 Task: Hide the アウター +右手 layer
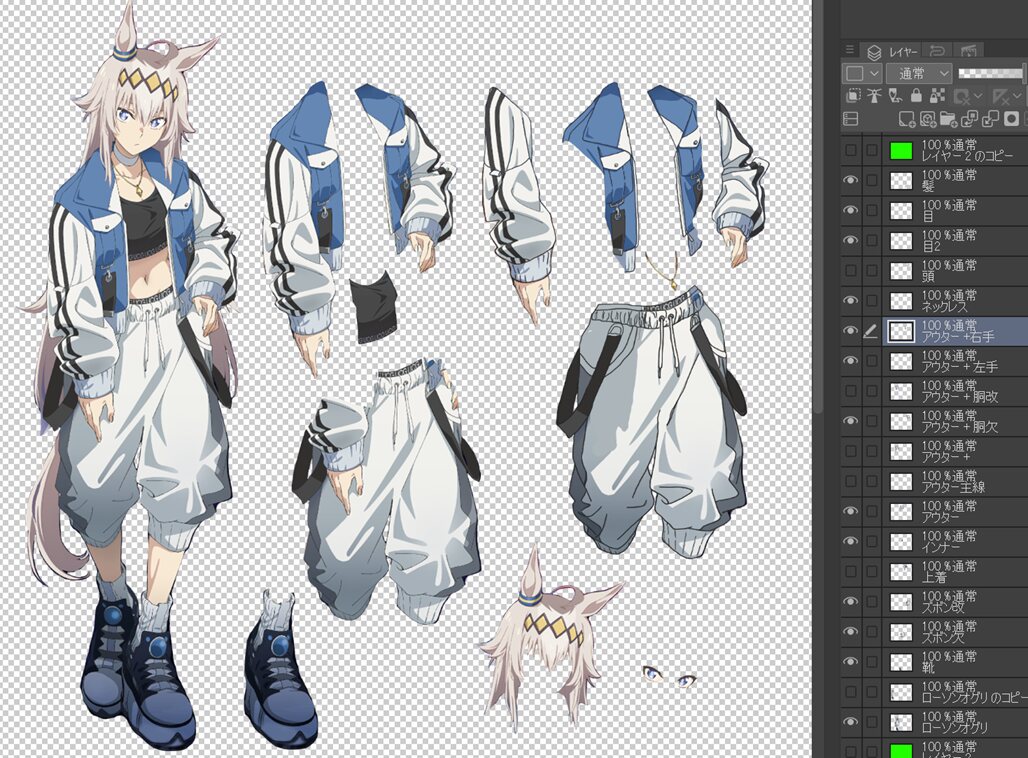click(850, 331)
